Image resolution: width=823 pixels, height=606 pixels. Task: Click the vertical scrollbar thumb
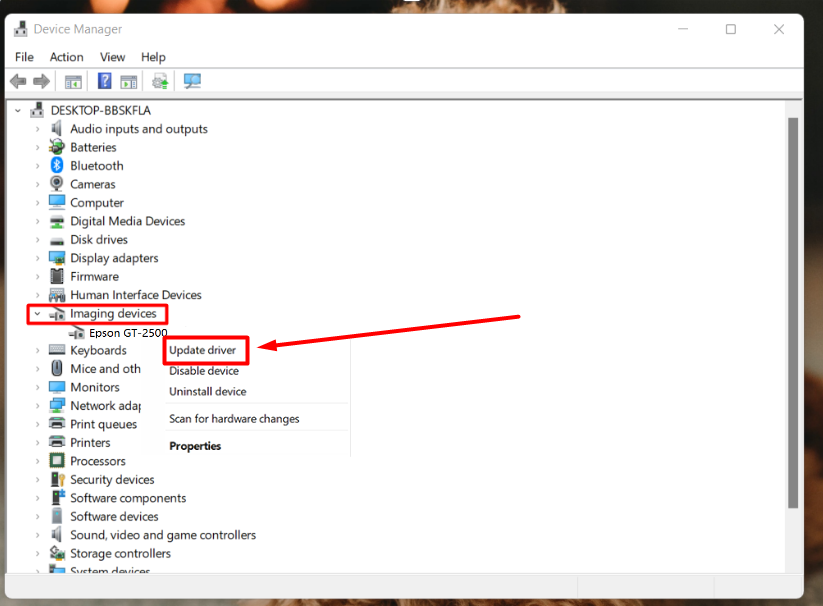(x=793, y=313)
